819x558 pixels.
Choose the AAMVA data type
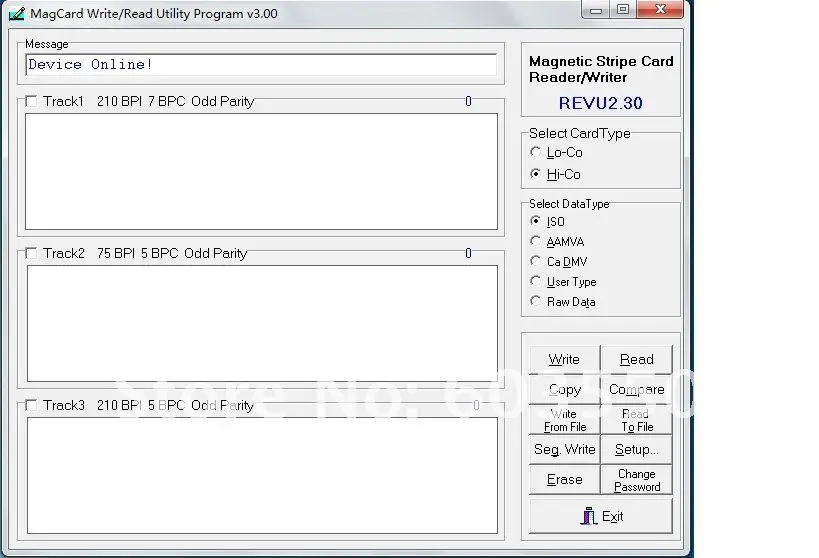point(535,241)
